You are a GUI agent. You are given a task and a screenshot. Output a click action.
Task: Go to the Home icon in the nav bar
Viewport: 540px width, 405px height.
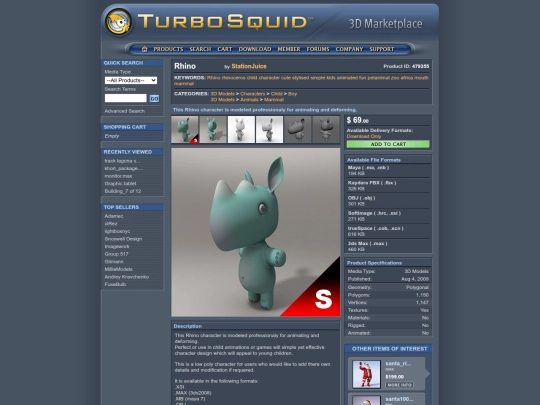(145, 49)
